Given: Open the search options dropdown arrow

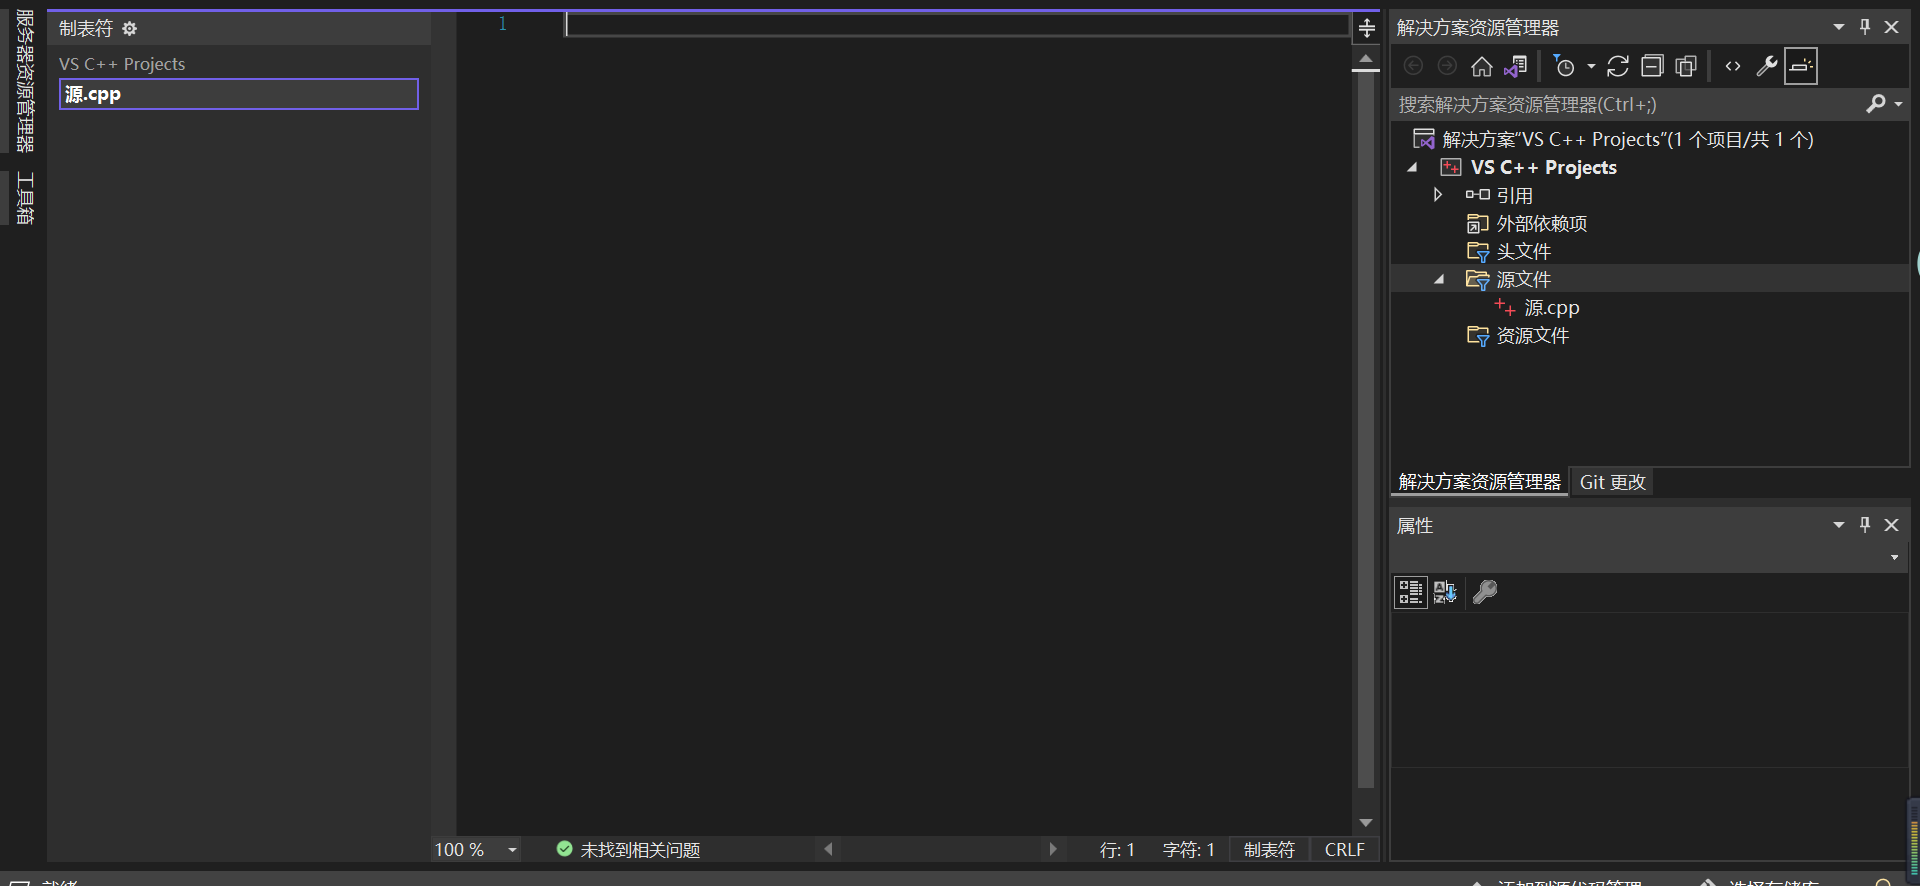Looking at the screenshot, I should tap(1898, 104).
